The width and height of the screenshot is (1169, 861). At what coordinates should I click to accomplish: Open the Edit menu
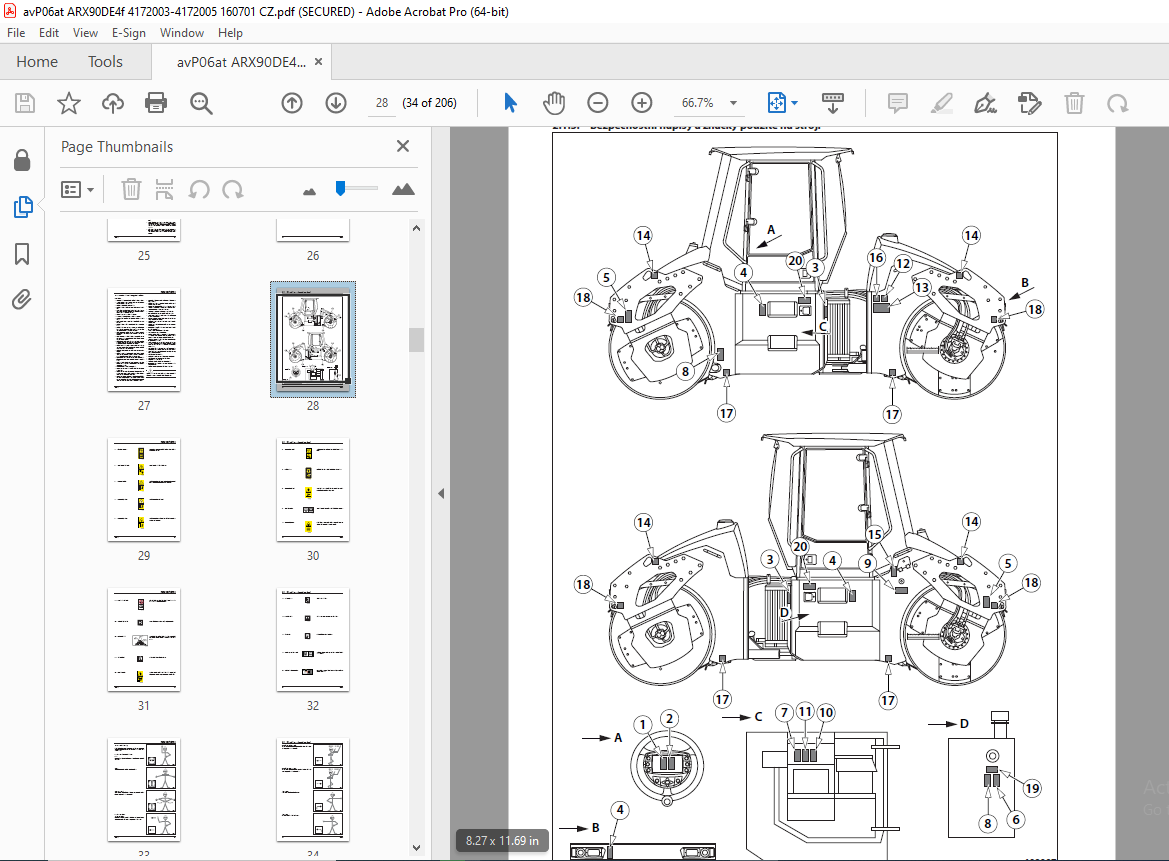(48, 33)
